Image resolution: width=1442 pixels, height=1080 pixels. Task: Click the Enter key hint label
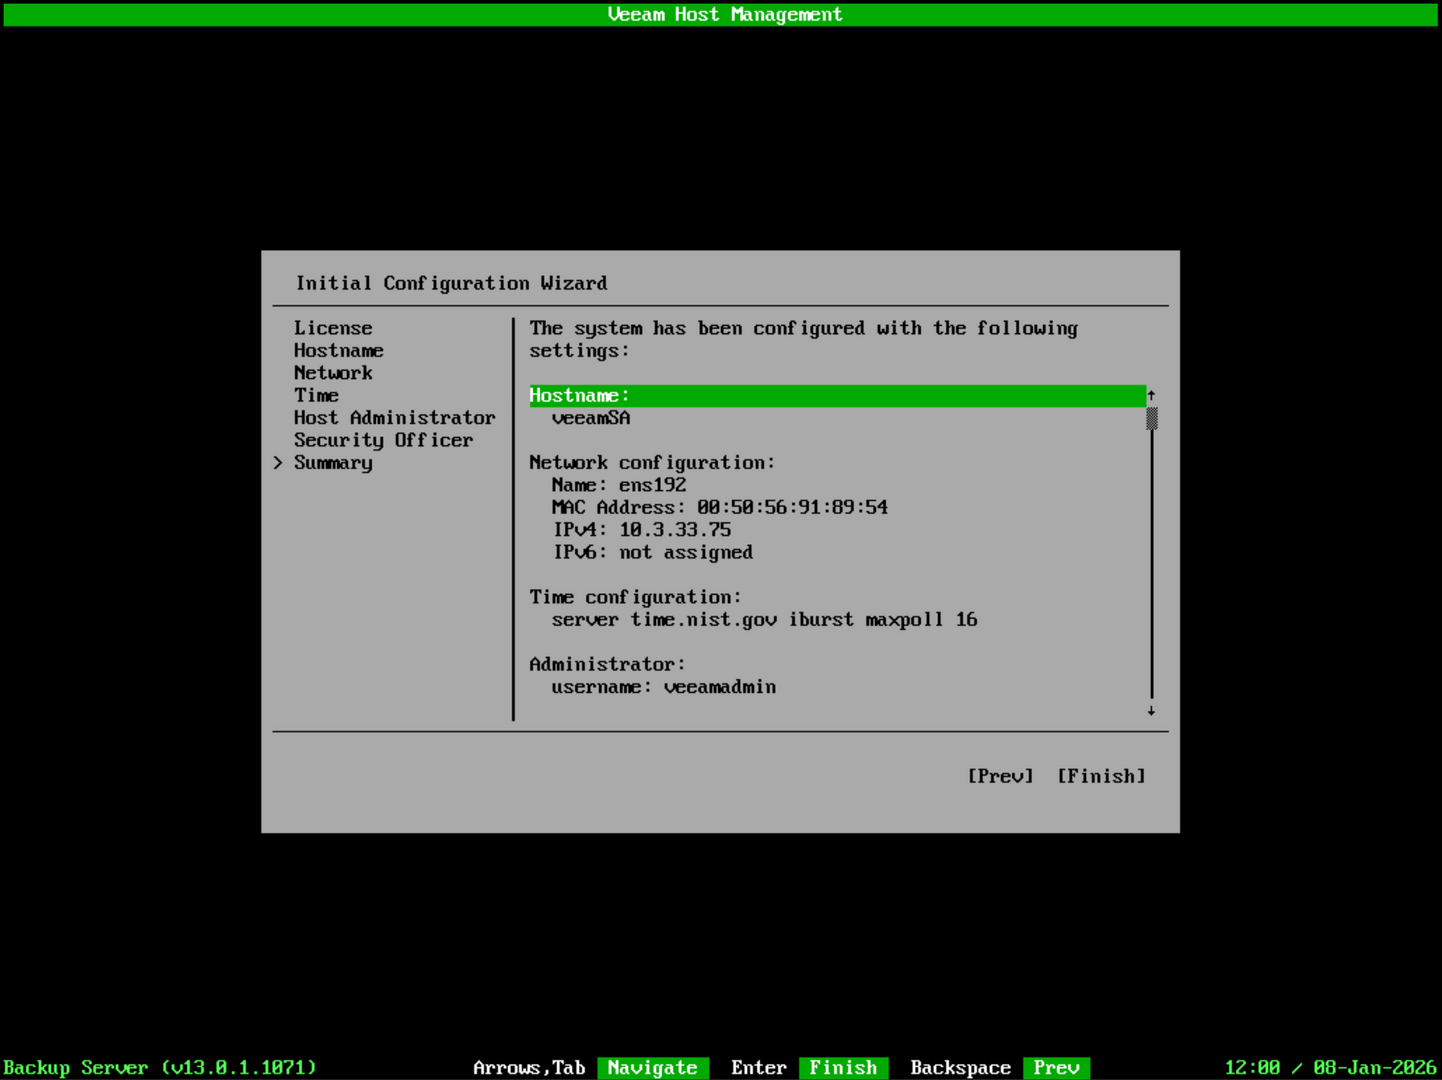[x=759, y=1068]
